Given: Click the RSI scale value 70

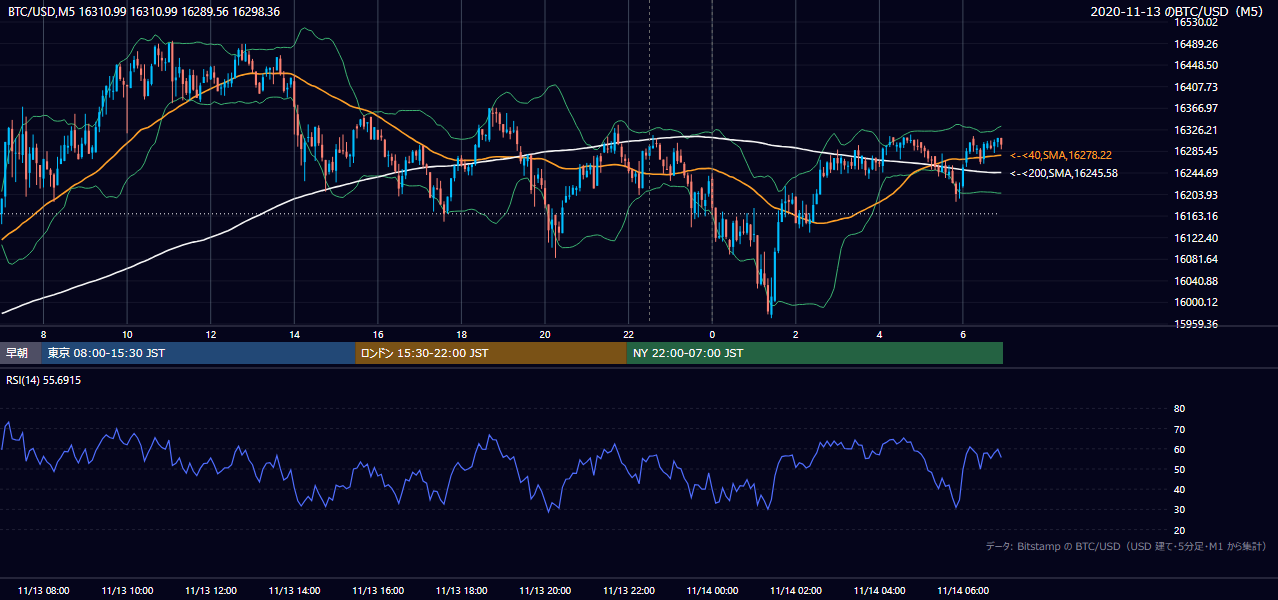Looking at the screenshot, I should (x=1179, y=429).
